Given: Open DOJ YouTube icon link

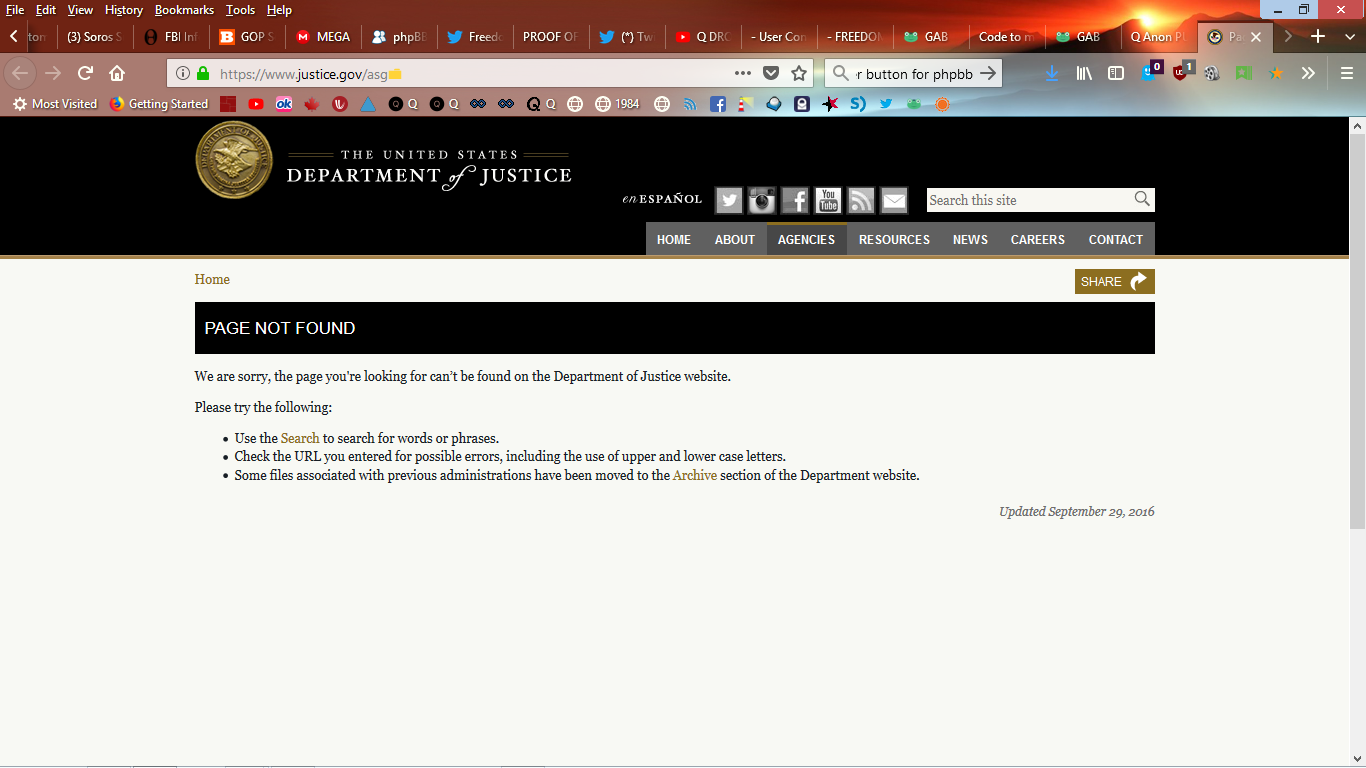Looking at the screenshot, I should [828, 200].
